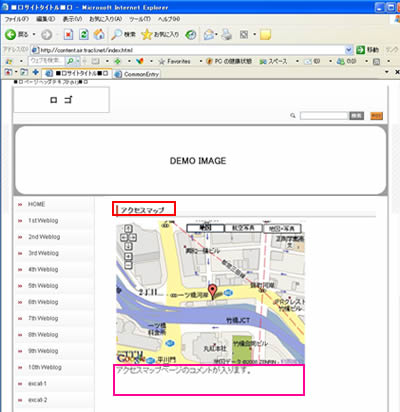Expand the Mail button dropdown arrow

click(216, 34)
